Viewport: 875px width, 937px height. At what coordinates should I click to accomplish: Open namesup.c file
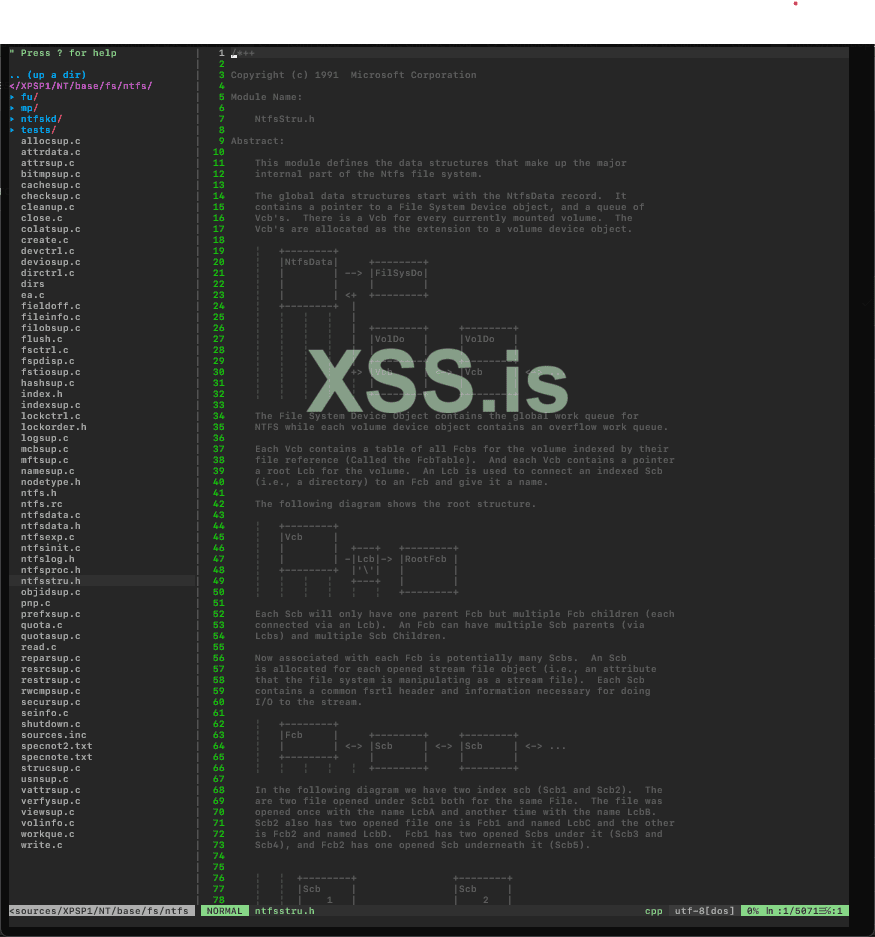[48, 471]
